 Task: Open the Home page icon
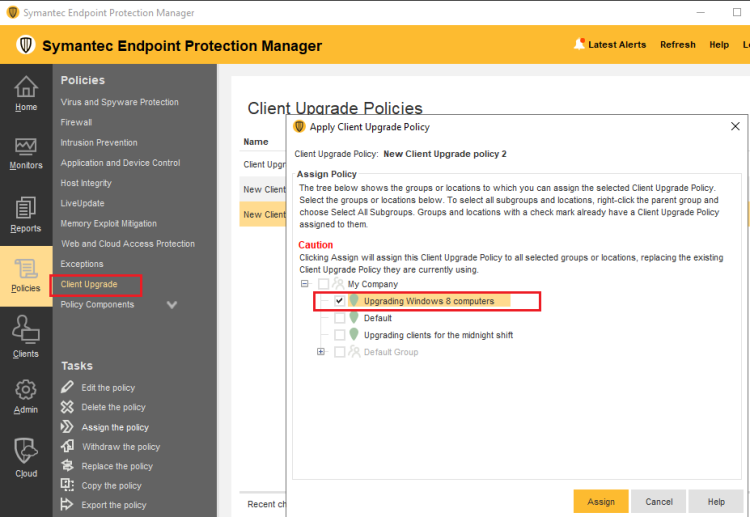coord(26,87)
